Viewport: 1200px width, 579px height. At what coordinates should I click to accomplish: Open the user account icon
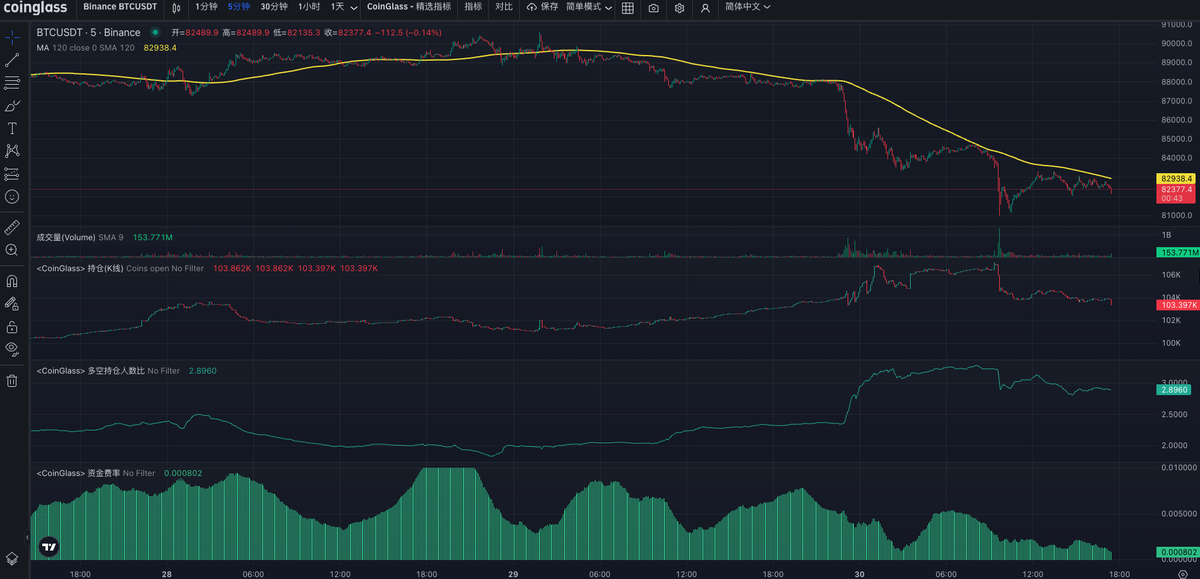705,7
